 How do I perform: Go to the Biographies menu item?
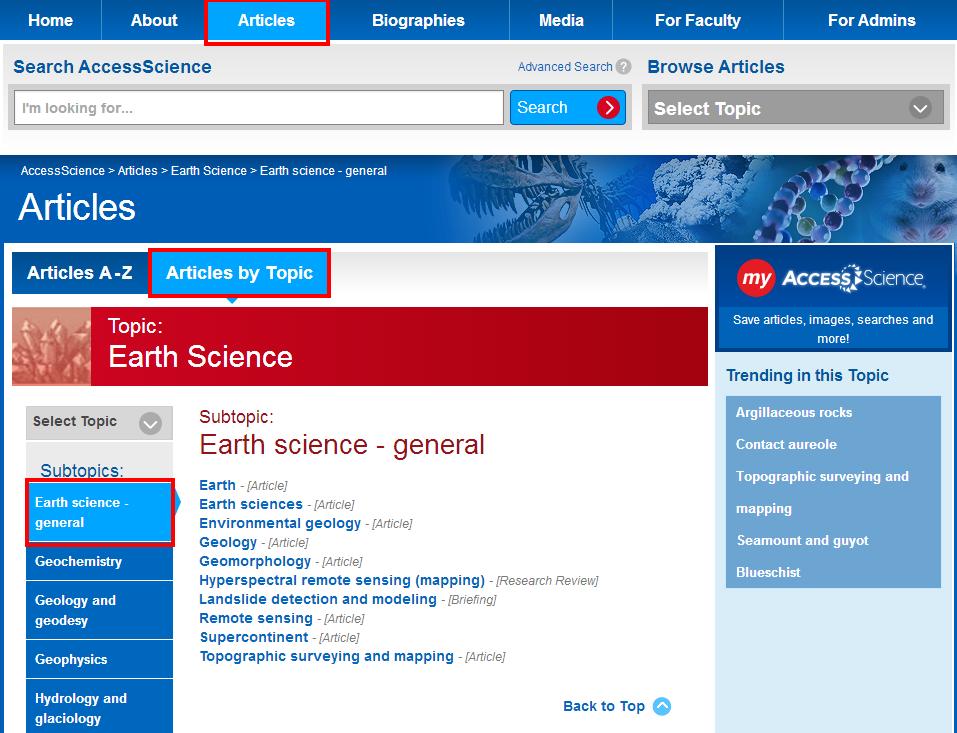click(418, 20)
